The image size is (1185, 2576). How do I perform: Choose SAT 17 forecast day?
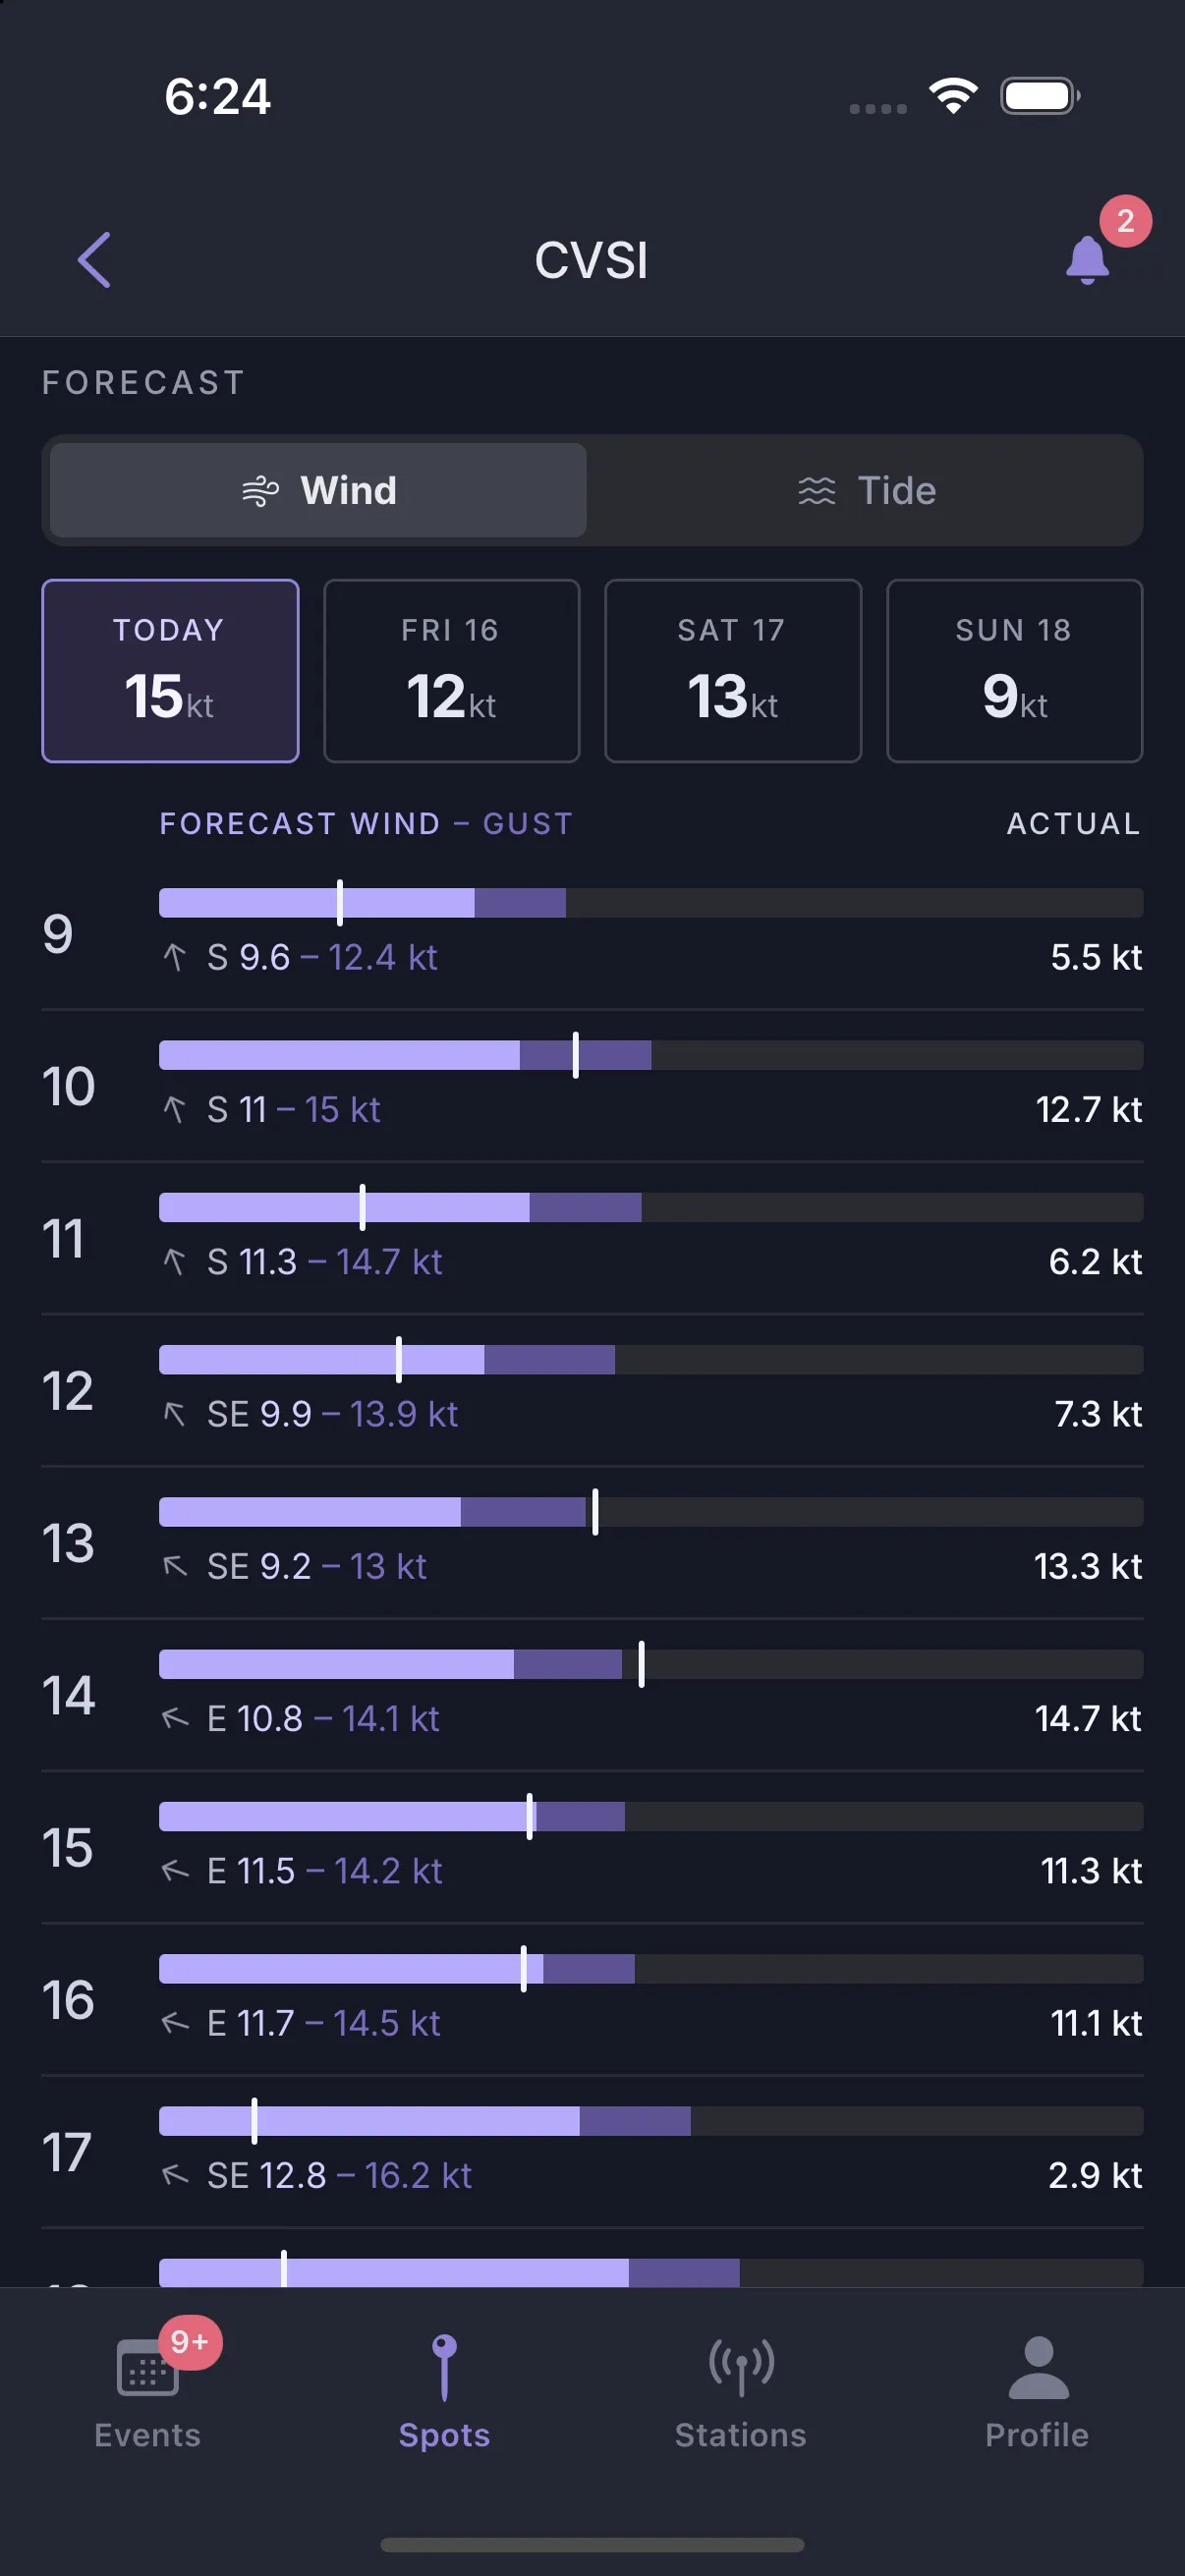pyautogui.click(x=733, y=671)
